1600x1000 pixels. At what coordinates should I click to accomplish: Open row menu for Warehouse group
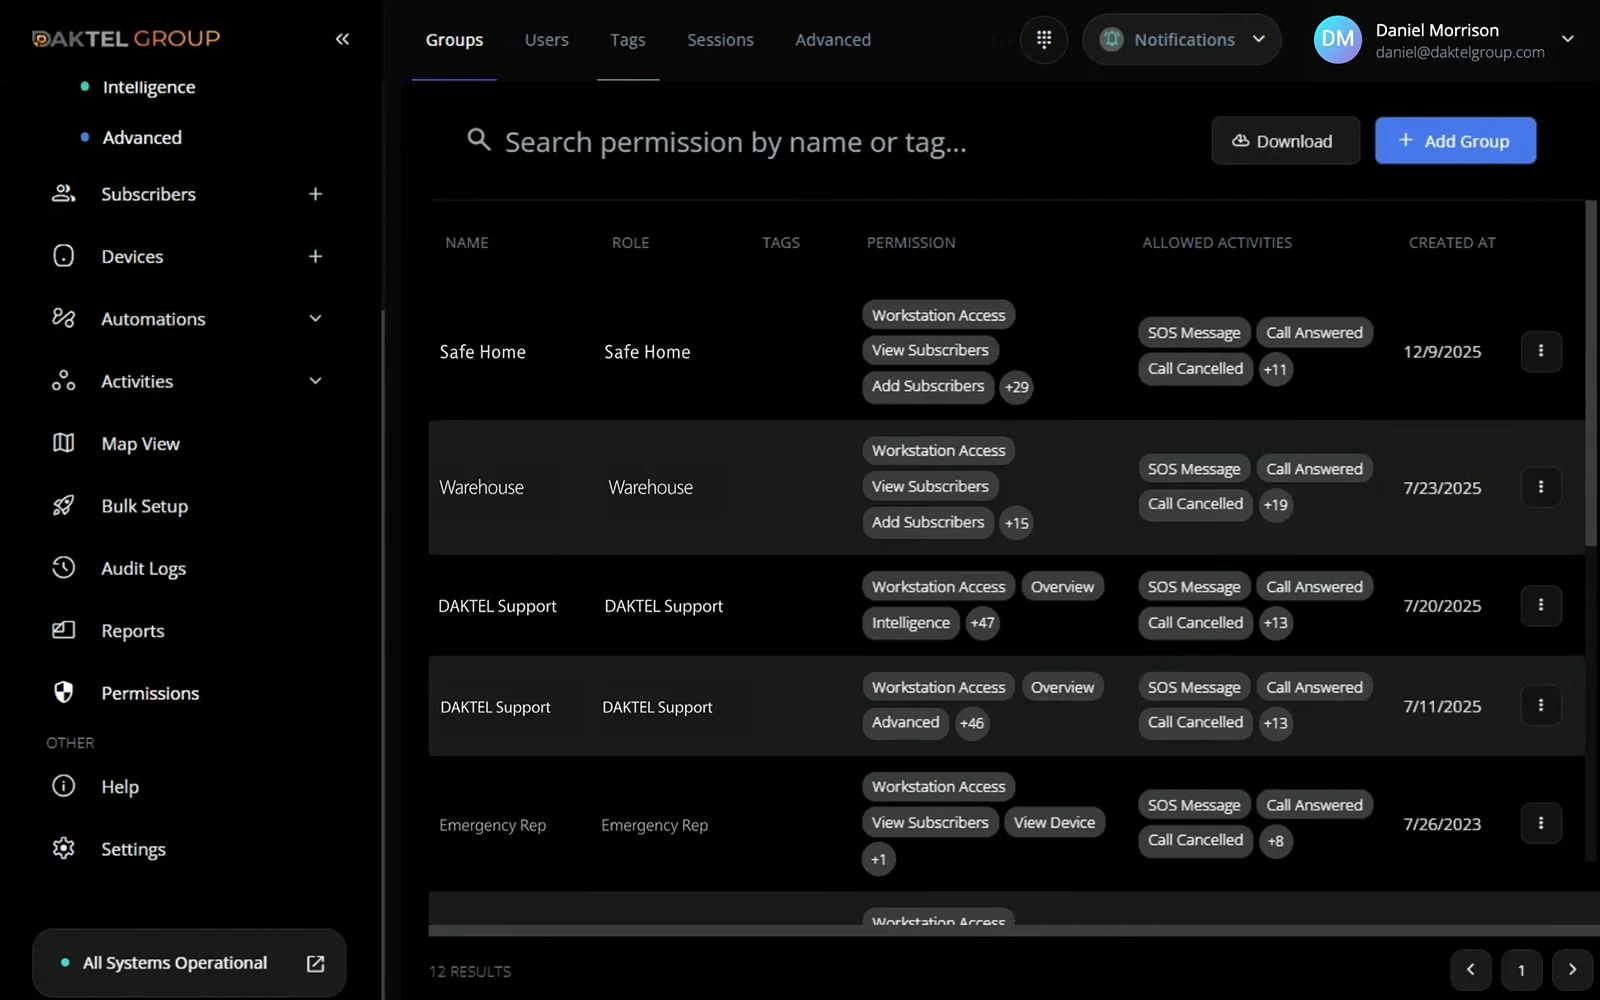click(1541, 487)
